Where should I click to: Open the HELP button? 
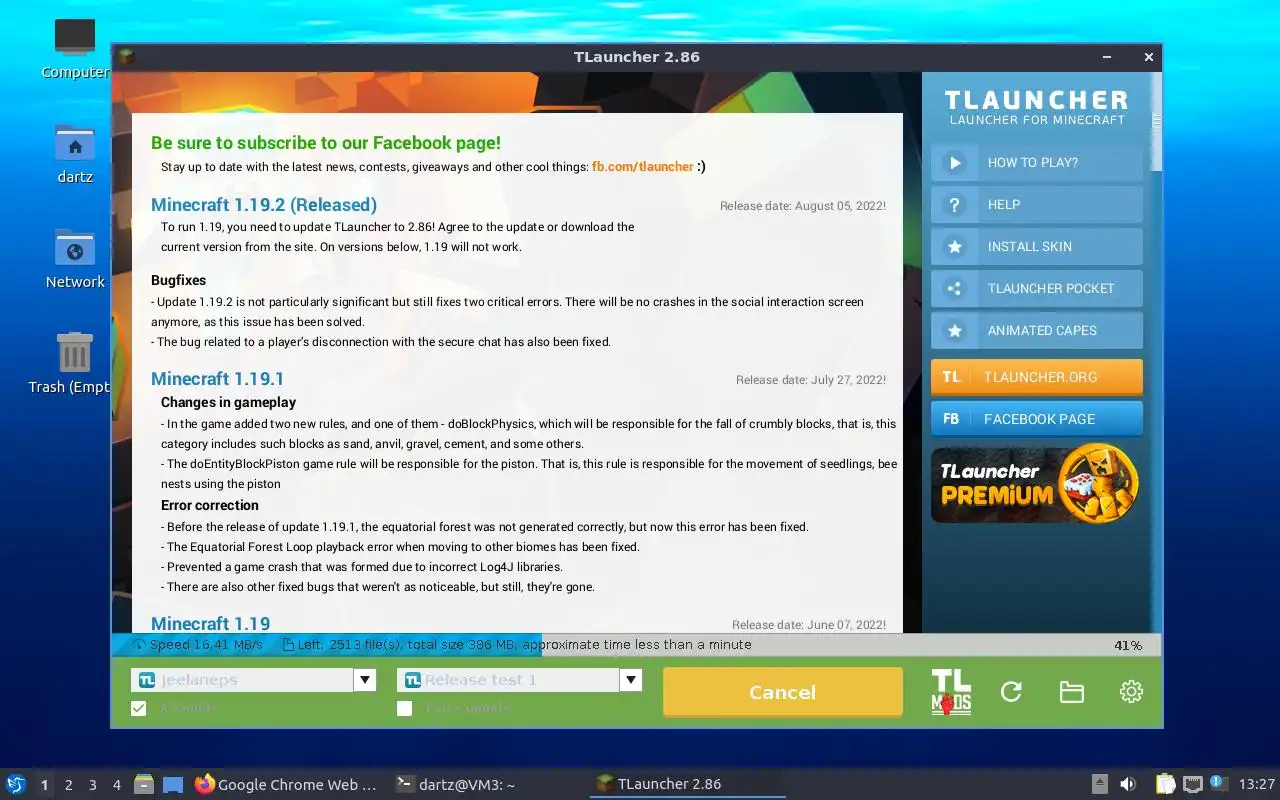point(1037,205)
